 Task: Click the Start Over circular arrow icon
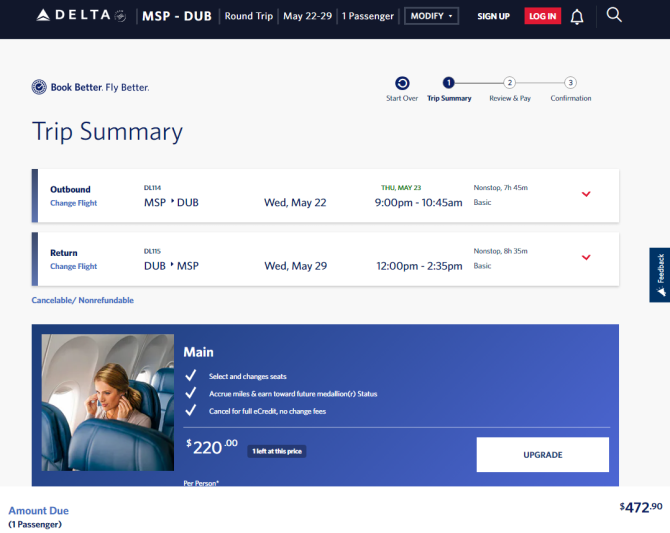click(x=402, y=83)
